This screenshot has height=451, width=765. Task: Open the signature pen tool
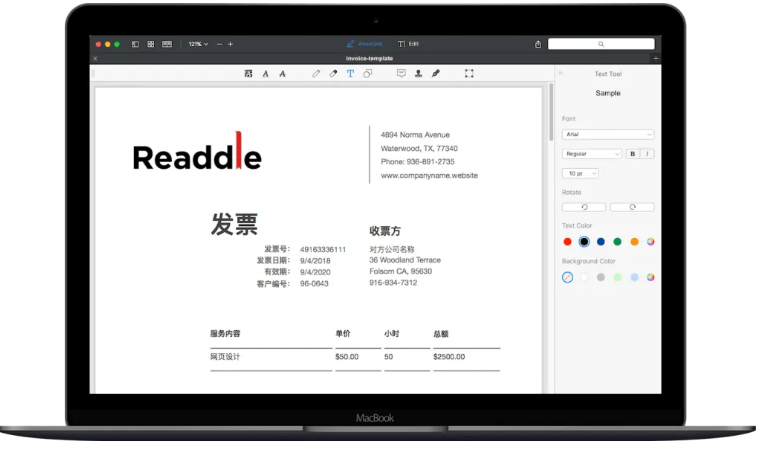(x=436, y=74)
